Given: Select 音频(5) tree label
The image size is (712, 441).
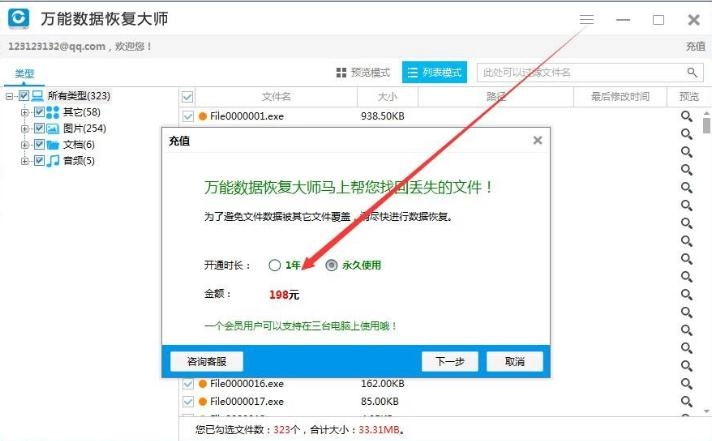Looking at the screenshot, I should pyautogui.click(x=79, y=161).
